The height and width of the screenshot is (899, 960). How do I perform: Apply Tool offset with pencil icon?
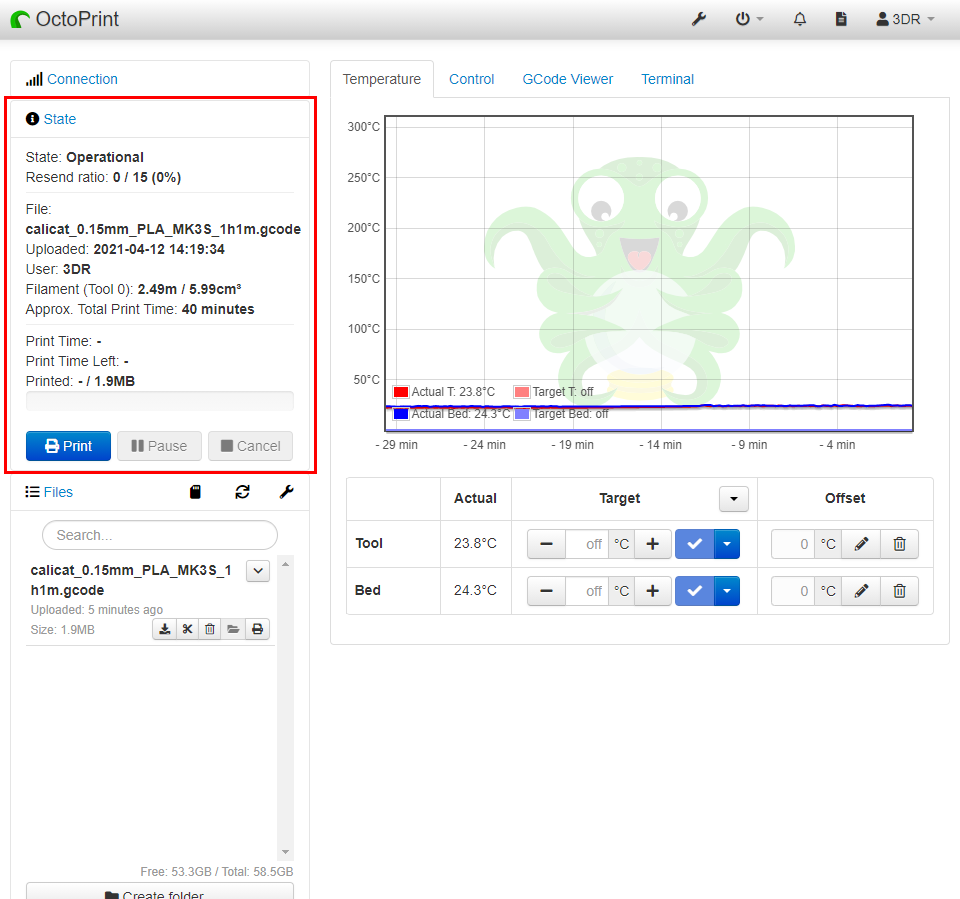pos(861,544)
